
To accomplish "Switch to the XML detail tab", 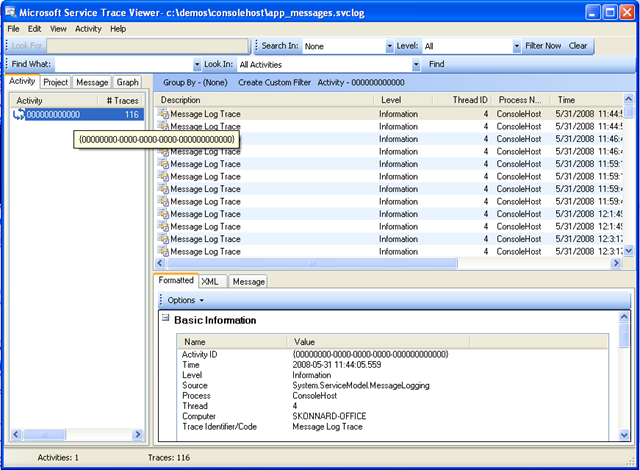I will click(213, 282).
